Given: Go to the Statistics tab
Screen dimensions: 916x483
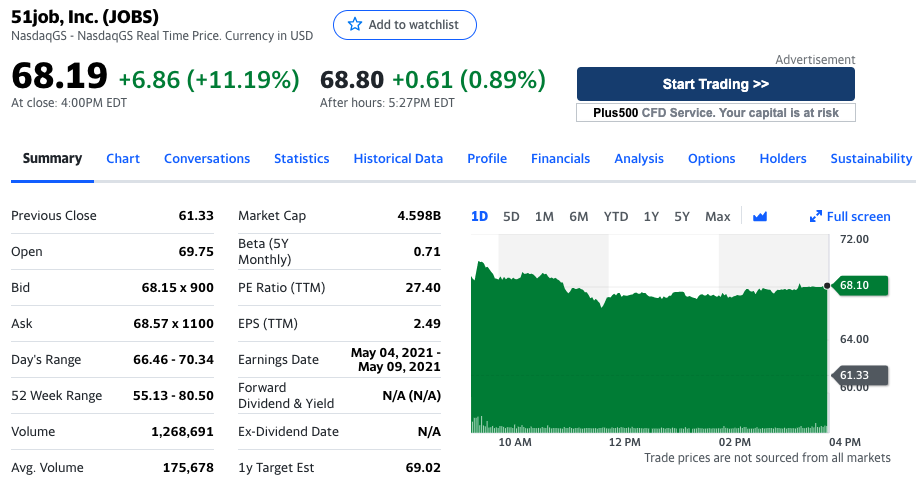Looking at the screenshot, I should pyautogui.click(x=301, y=159).
